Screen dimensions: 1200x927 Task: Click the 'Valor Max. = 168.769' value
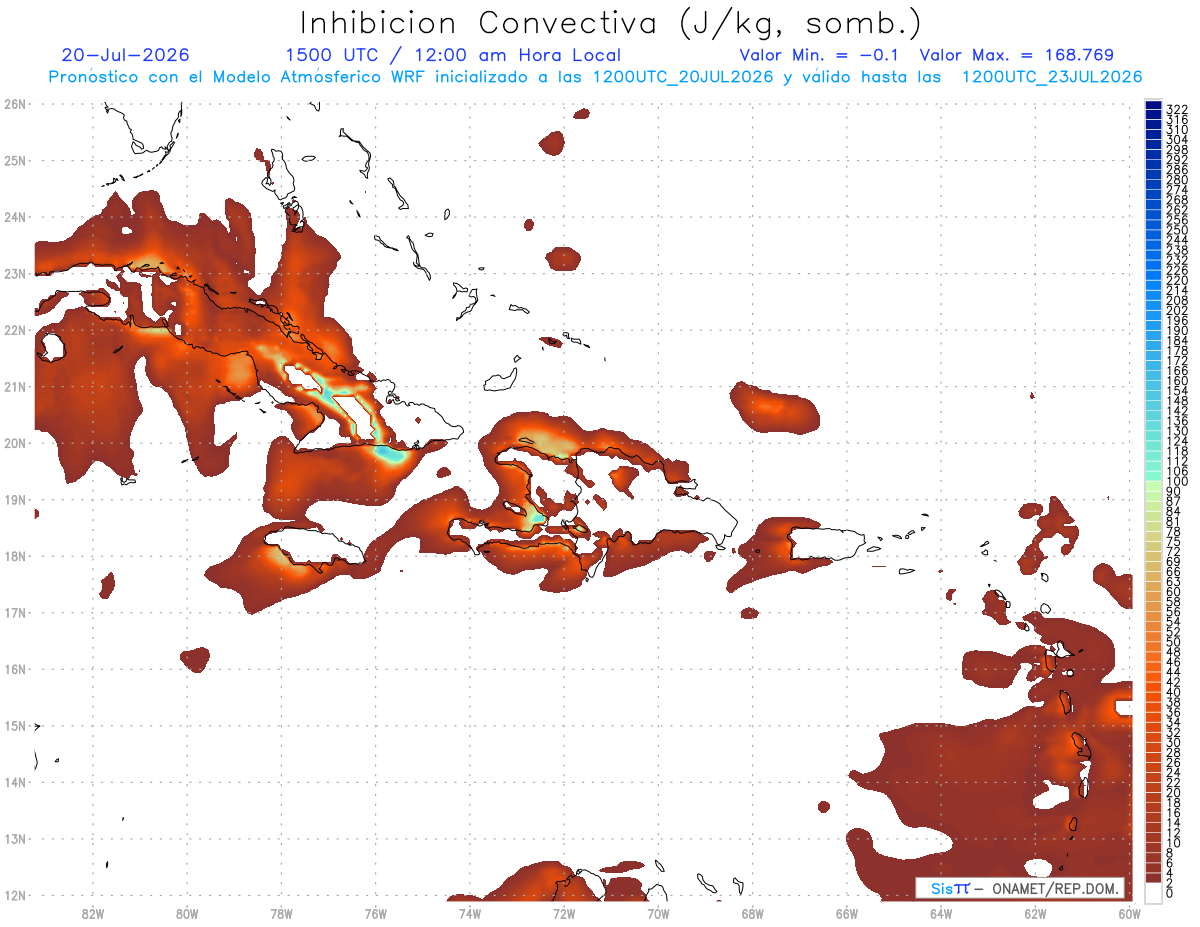(x=1016, y=55)
